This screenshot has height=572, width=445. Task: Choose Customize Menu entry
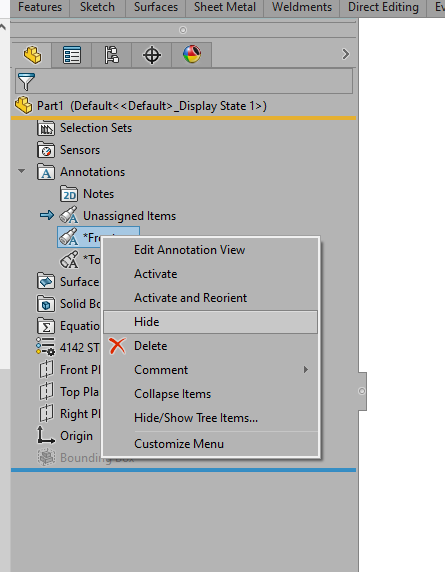(x=179, y=444)
